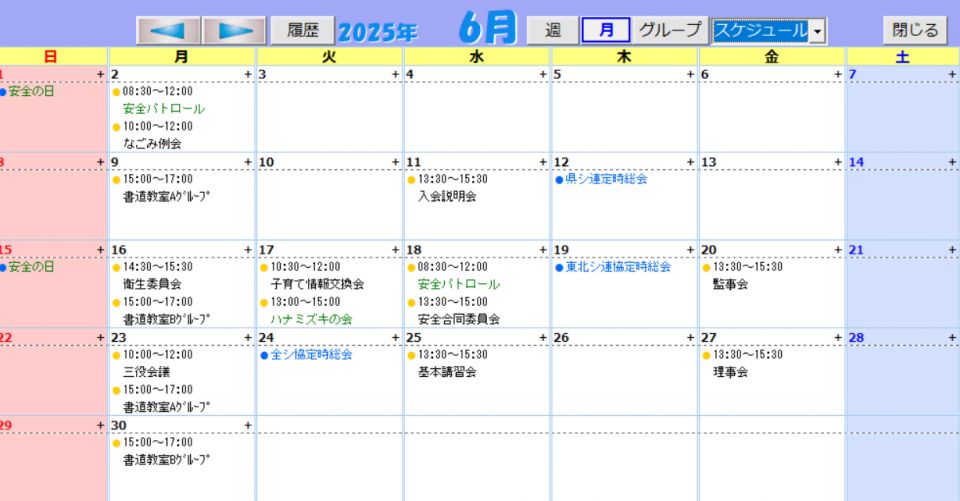Screen dimensions: 960x501
Task: Open 理事会 event on June 27
Action: click(x=730, y=372)
